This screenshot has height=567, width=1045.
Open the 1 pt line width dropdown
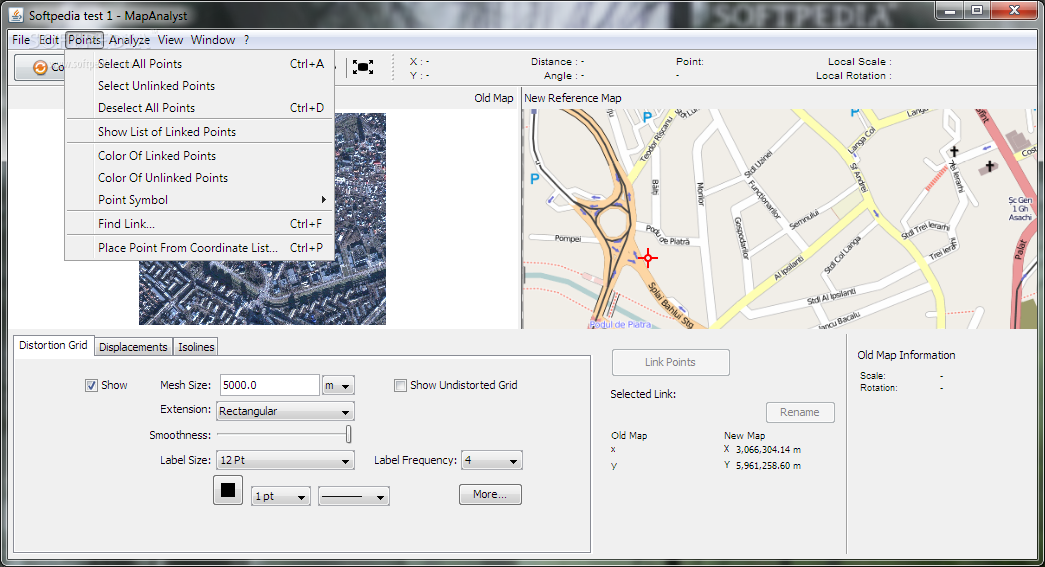pyautogui.click(x=281, y=496)
